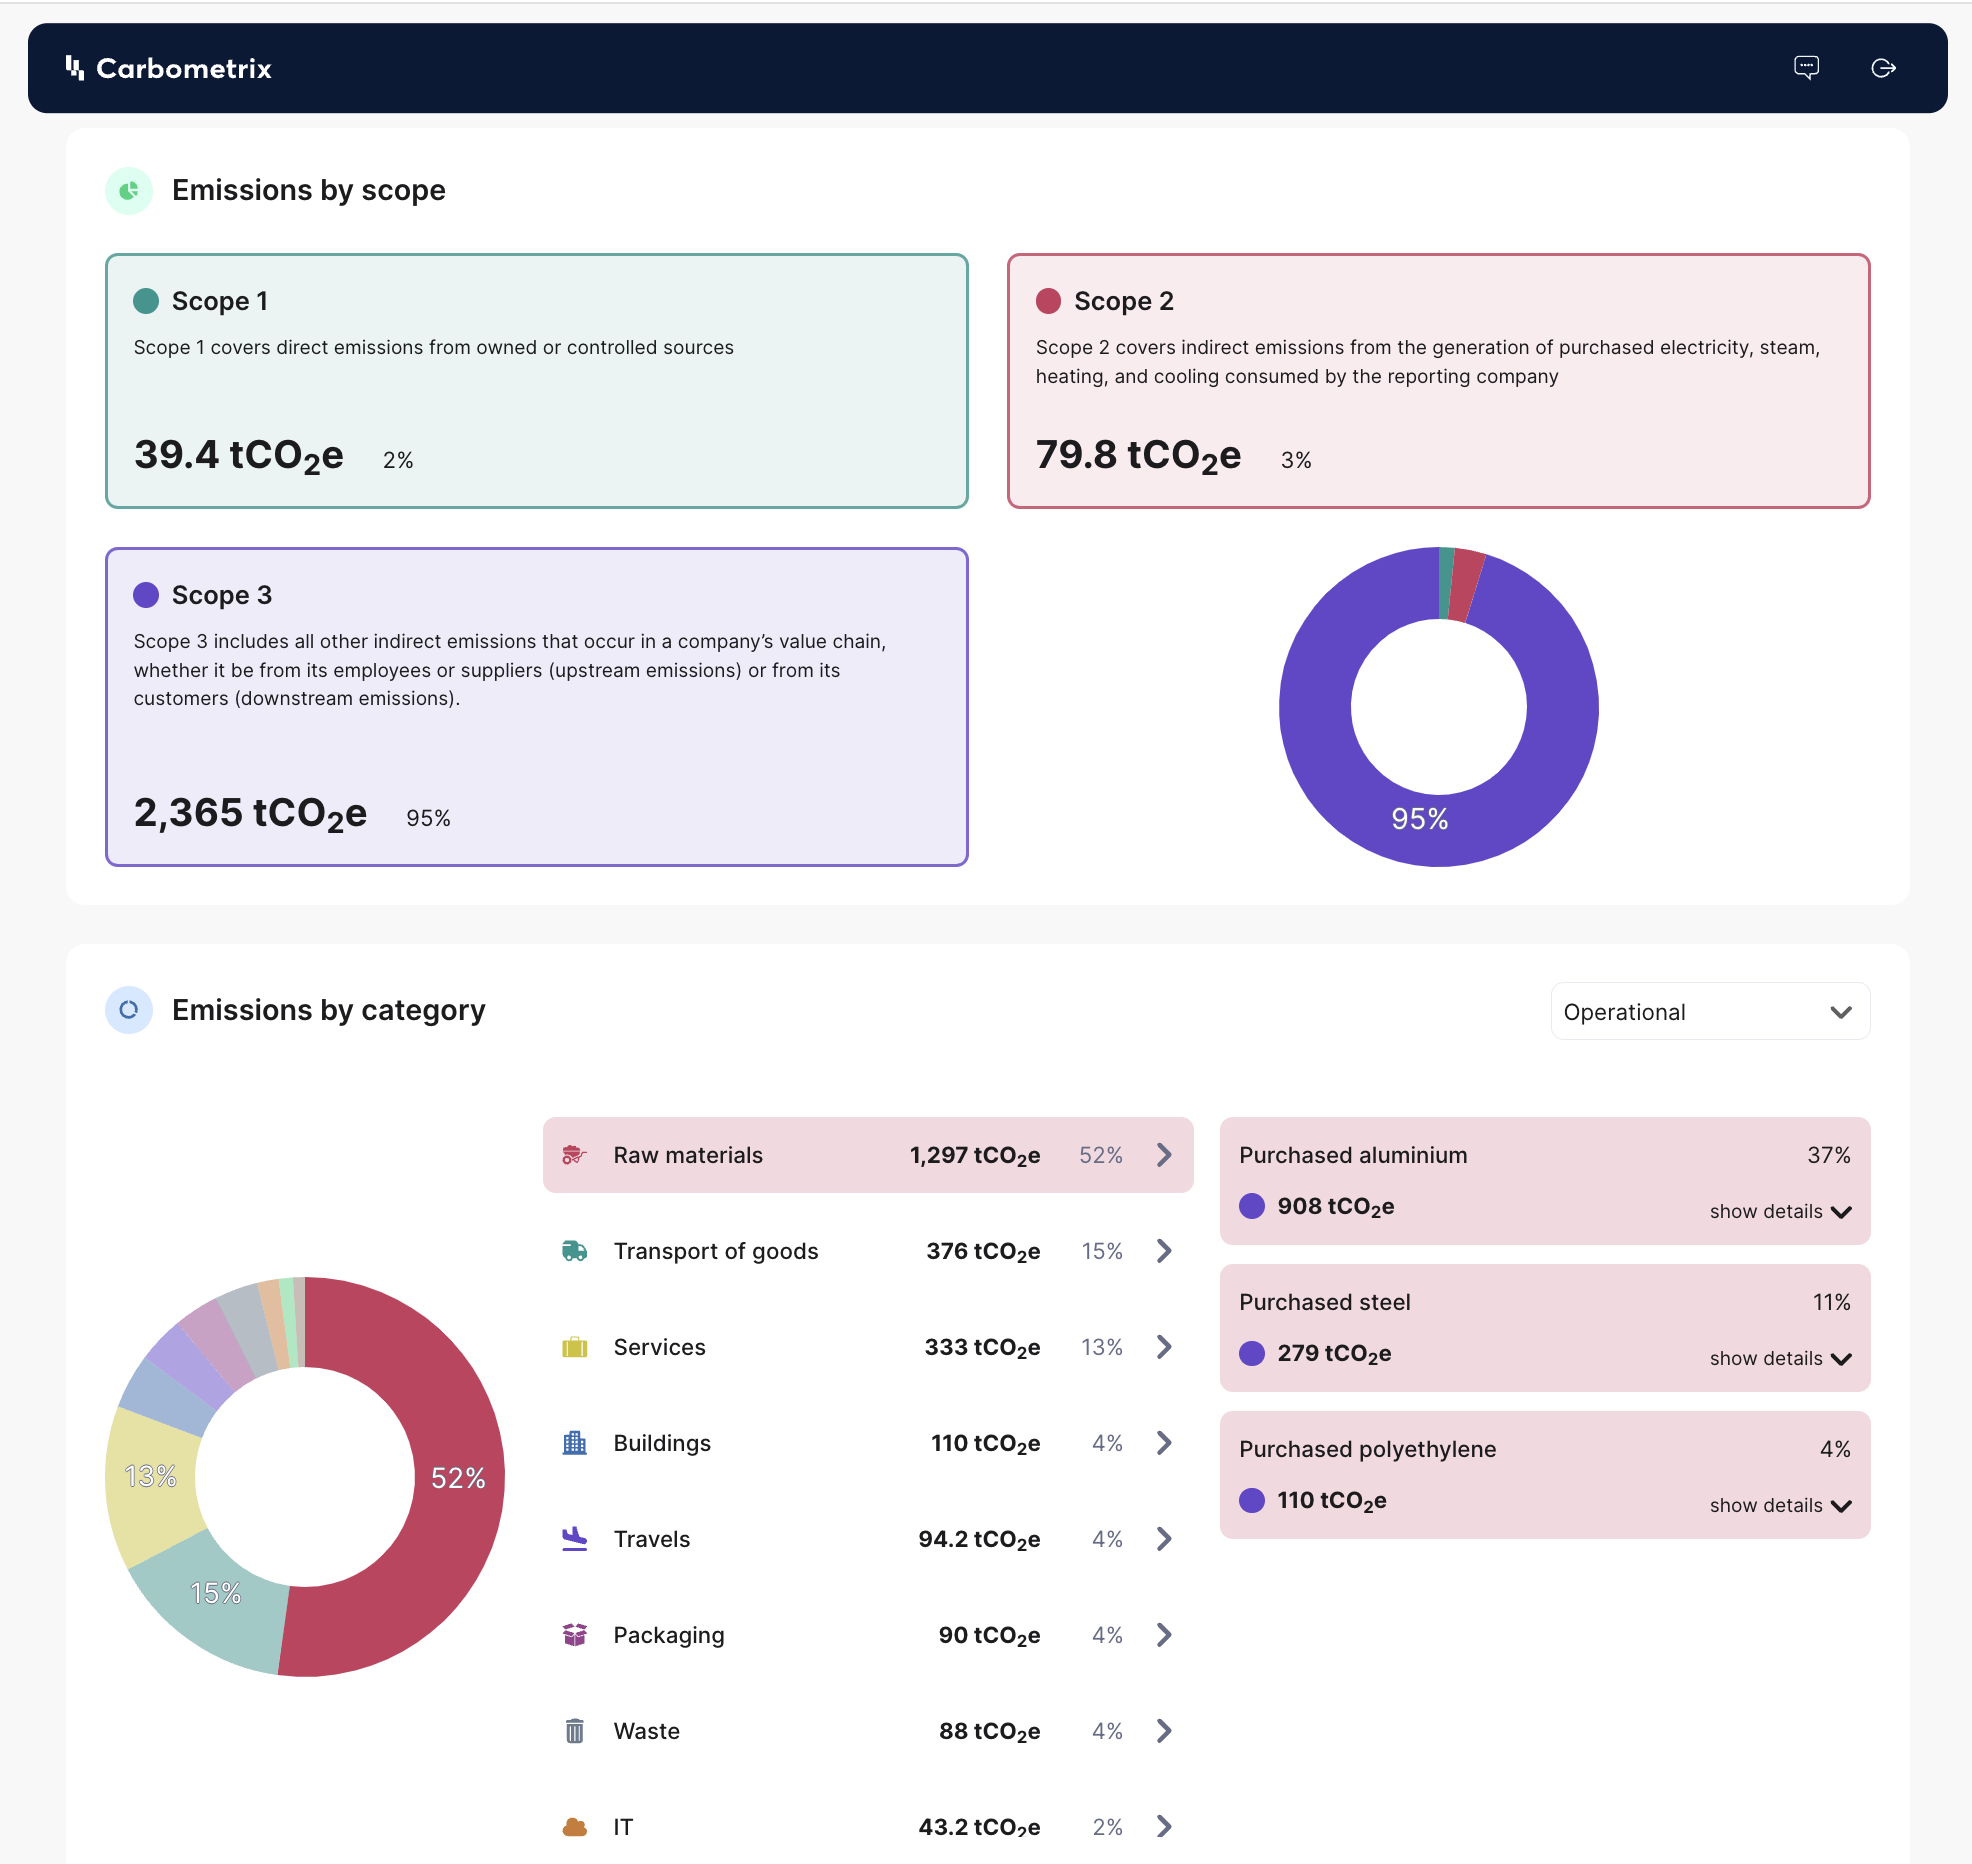
Task: Click the Emissions by category circle icon
Action: (x=129, y=1010)
